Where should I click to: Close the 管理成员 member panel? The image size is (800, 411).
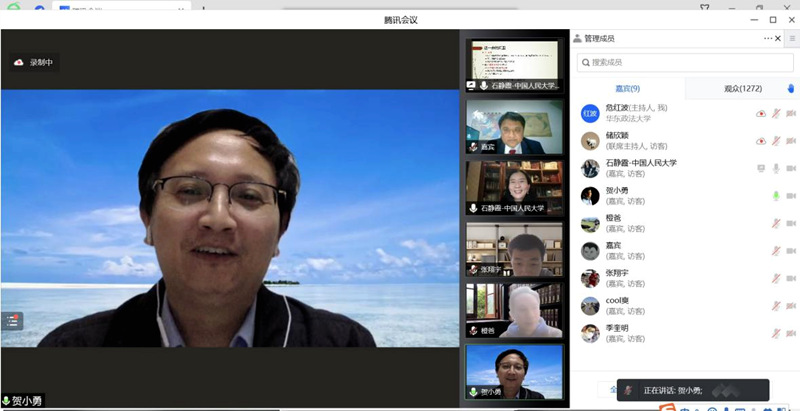(780, 38)
